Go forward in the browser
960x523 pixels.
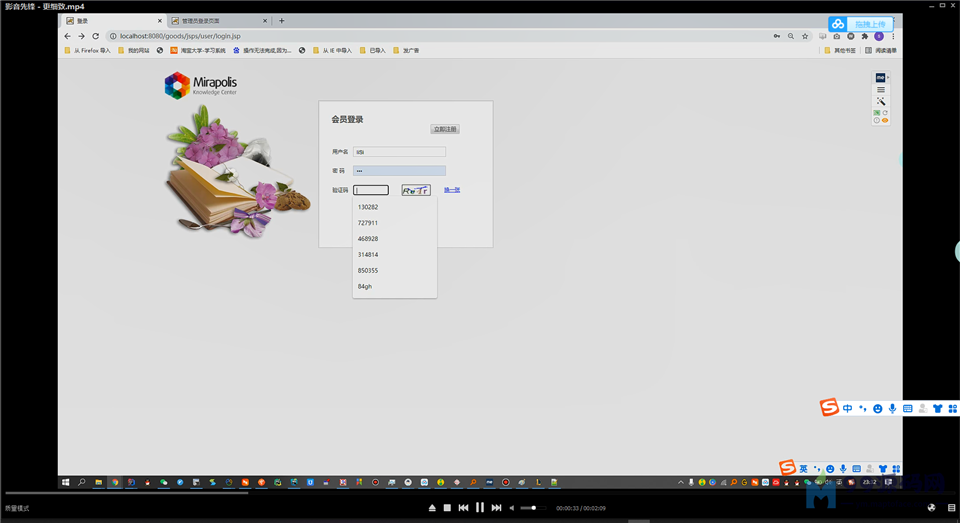pyautogui.click(x=81, y=36)
